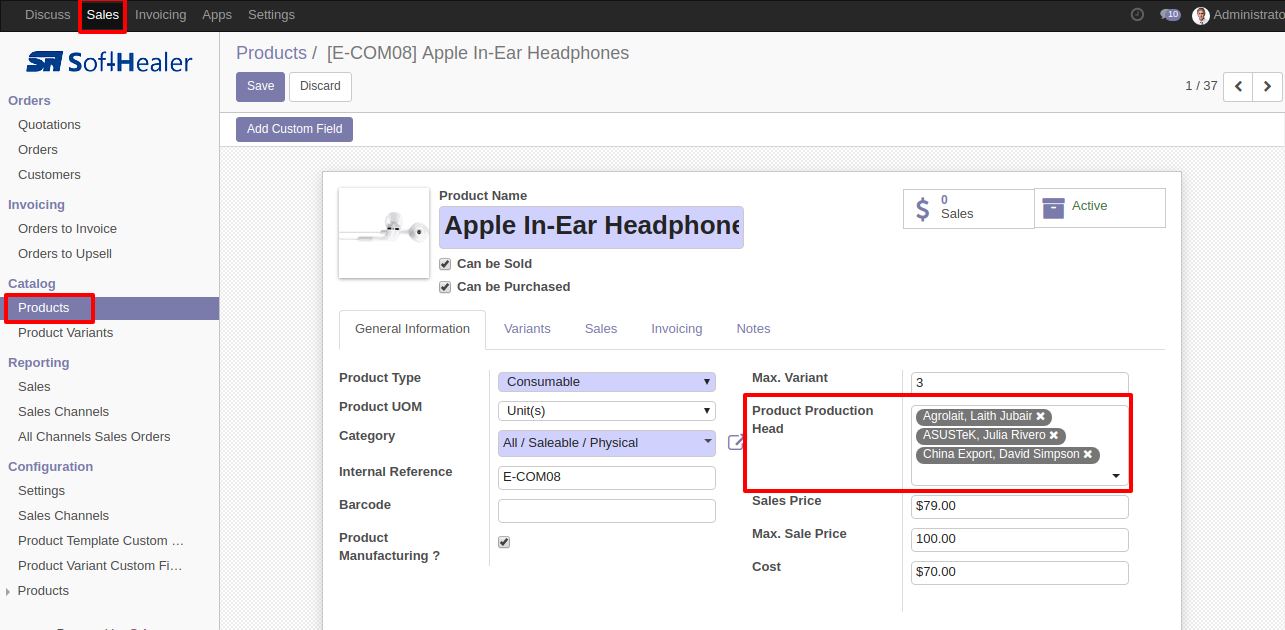This screenshot has height=630, width=1285.
Task: Toggle Product Manufacturing checkbox
Action: 504,542
